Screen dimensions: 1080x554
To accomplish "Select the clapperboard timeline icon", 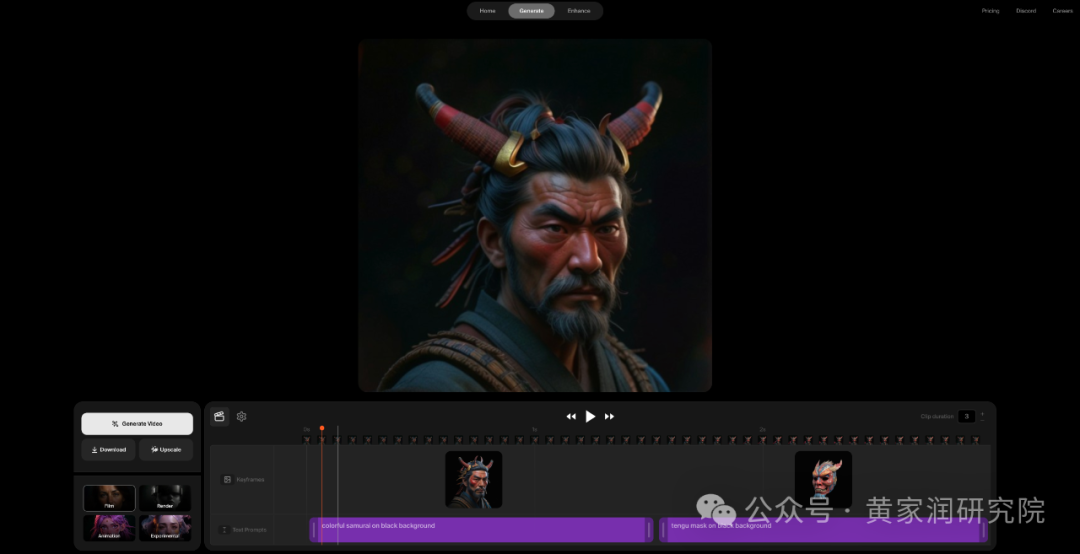I will 220,416.
